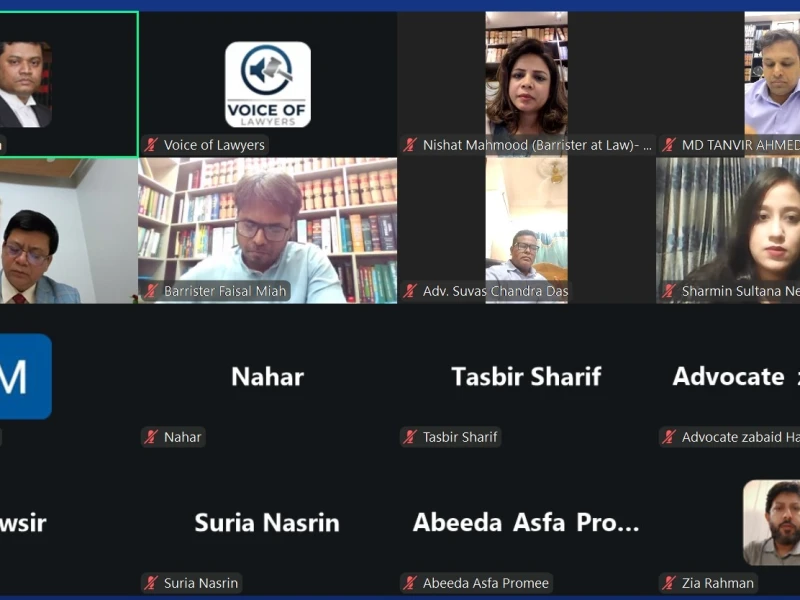Click muted mic icon next to Zia Rahman

click(x=669, y=583)
